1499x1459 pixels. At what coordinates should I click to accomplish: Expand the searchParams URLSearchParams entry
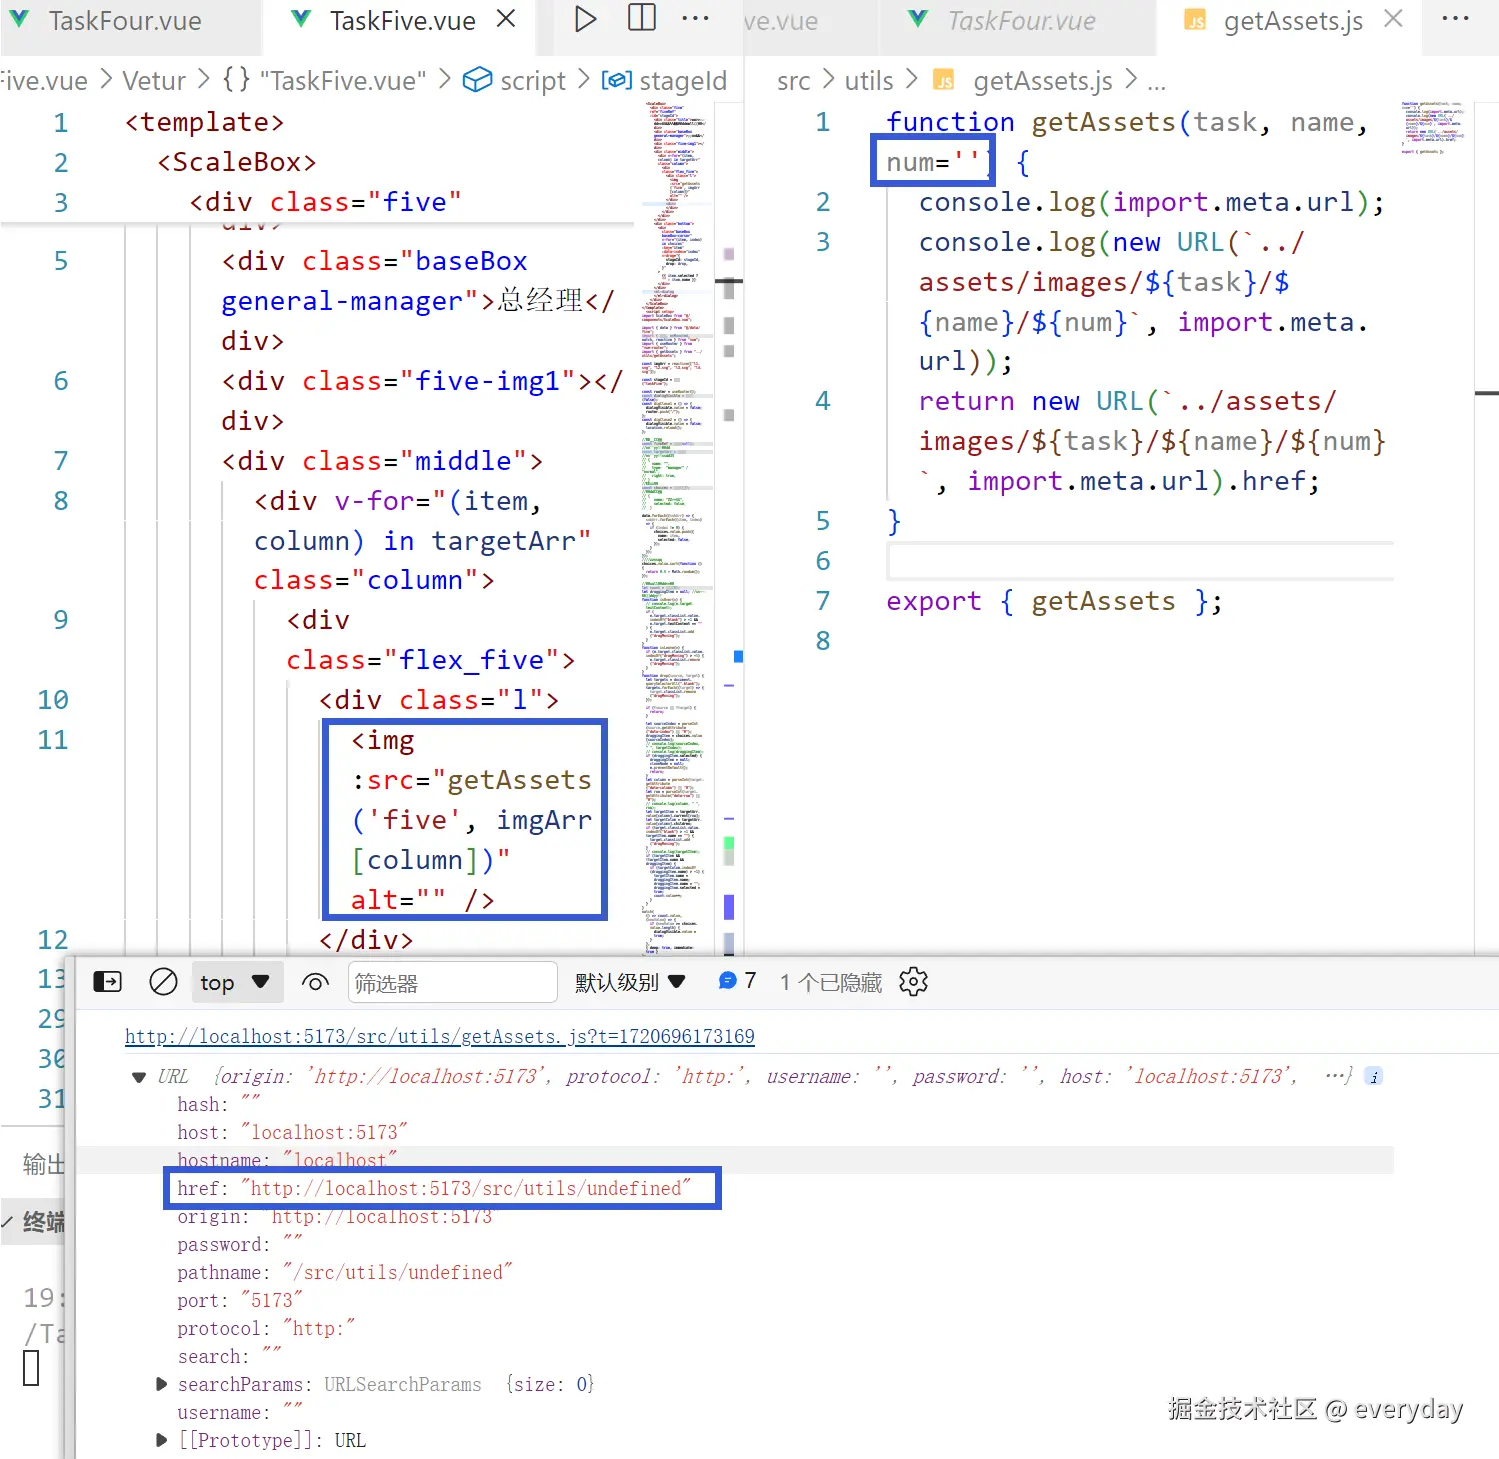(162, 1384)
